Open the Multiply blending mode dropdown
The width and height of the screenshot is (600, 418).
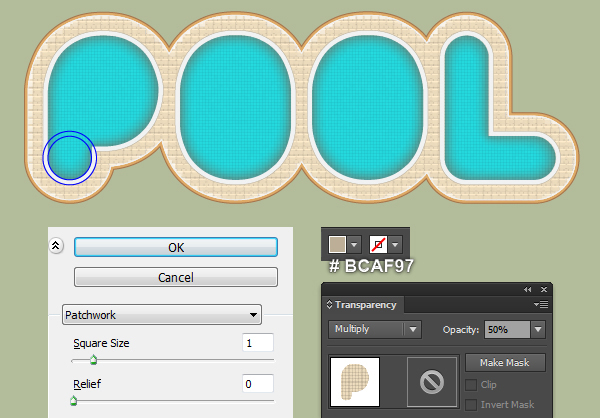click(x=375, y=329)
